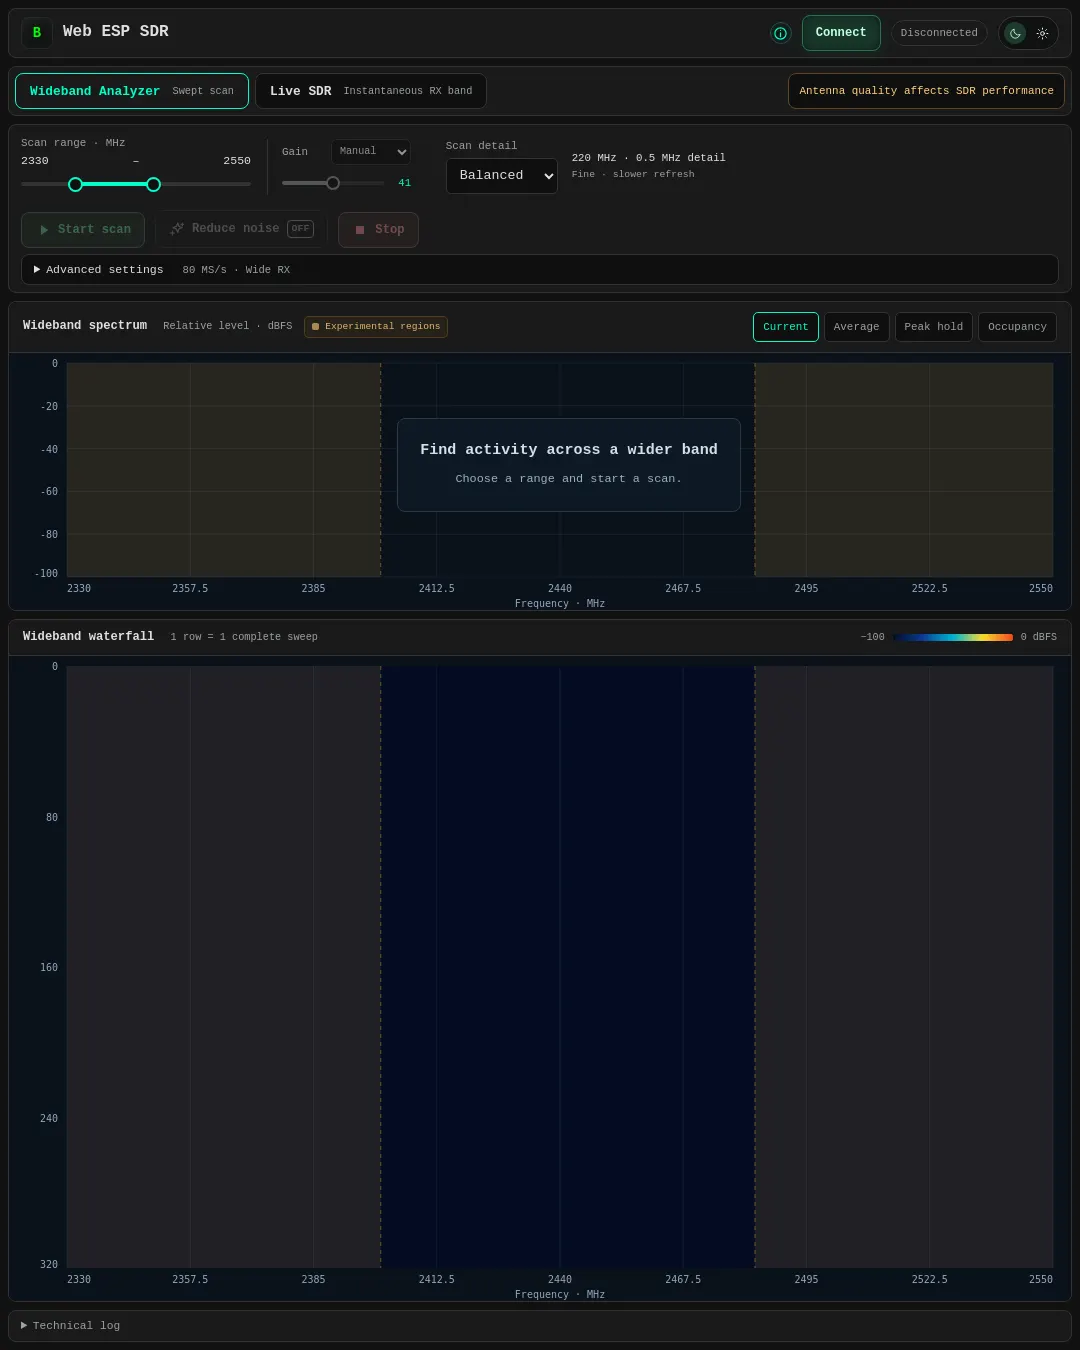Click the '−100' waterfall scale label

coord(872,637)
